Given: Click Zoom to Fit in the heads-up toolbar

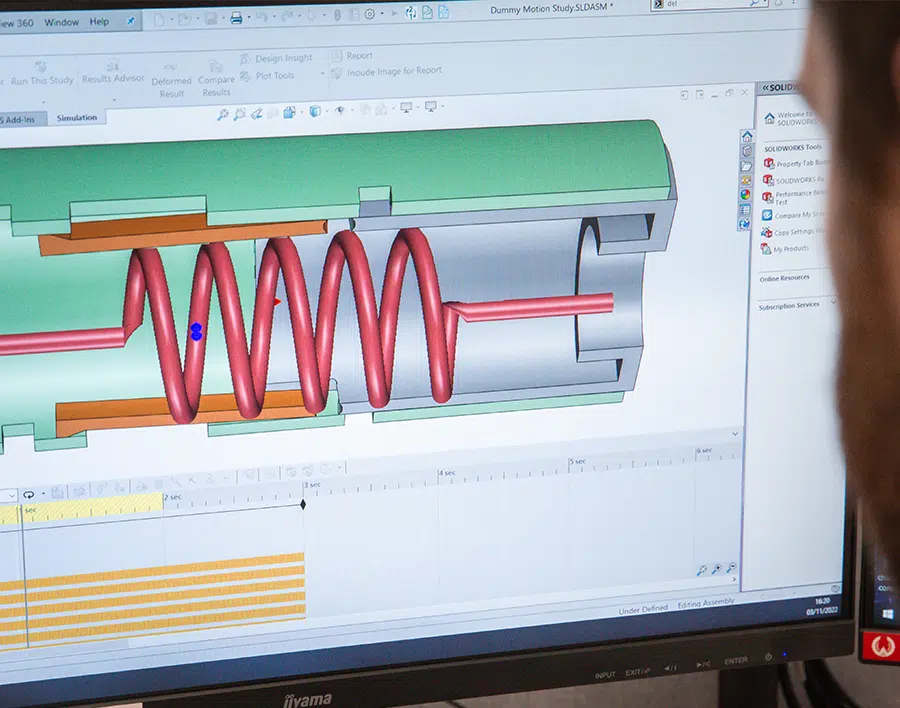Looking at the screenshot, I should [222, 112].
